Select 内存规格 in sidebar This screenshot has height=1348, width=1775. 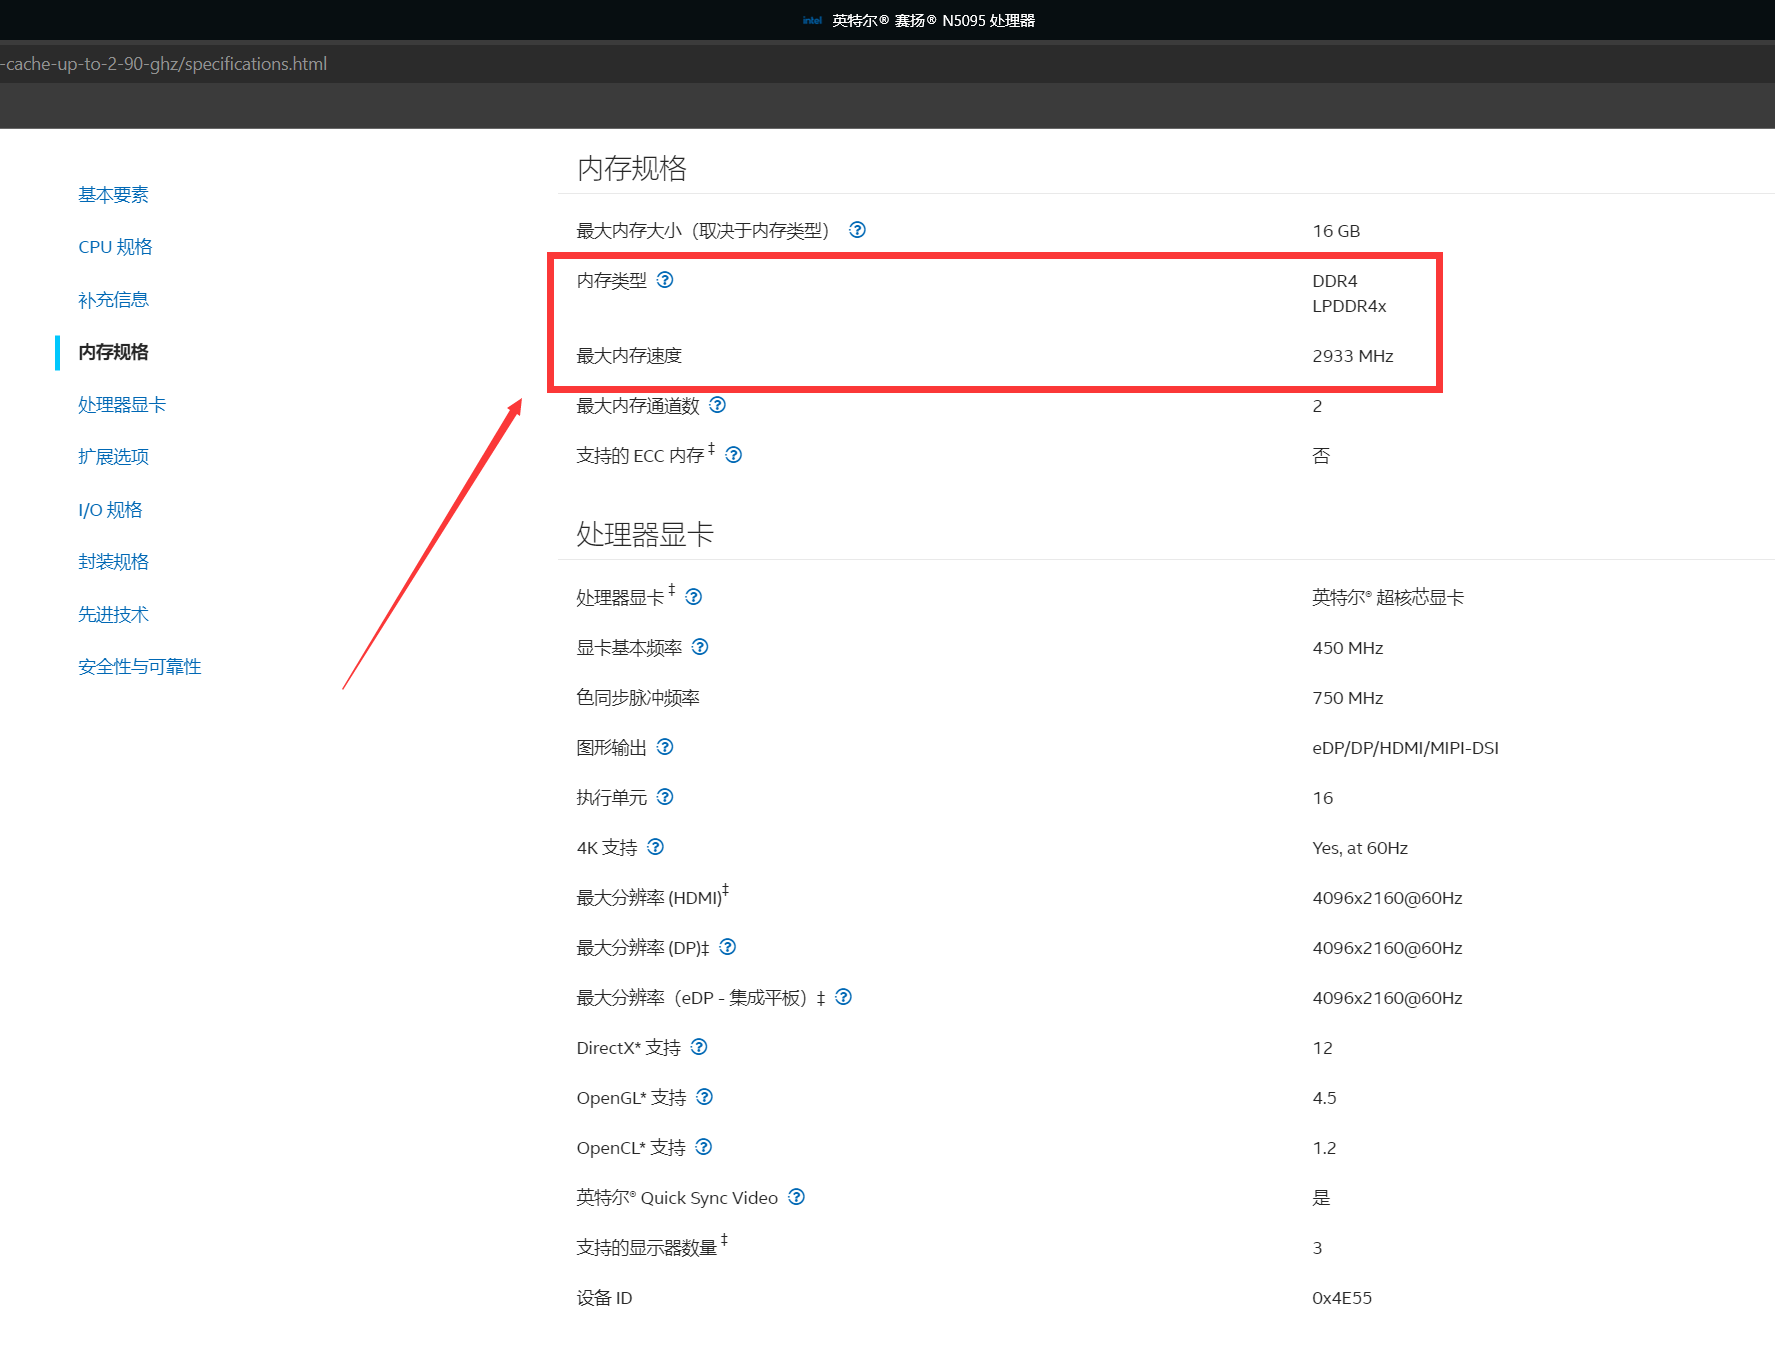[113, 352]
